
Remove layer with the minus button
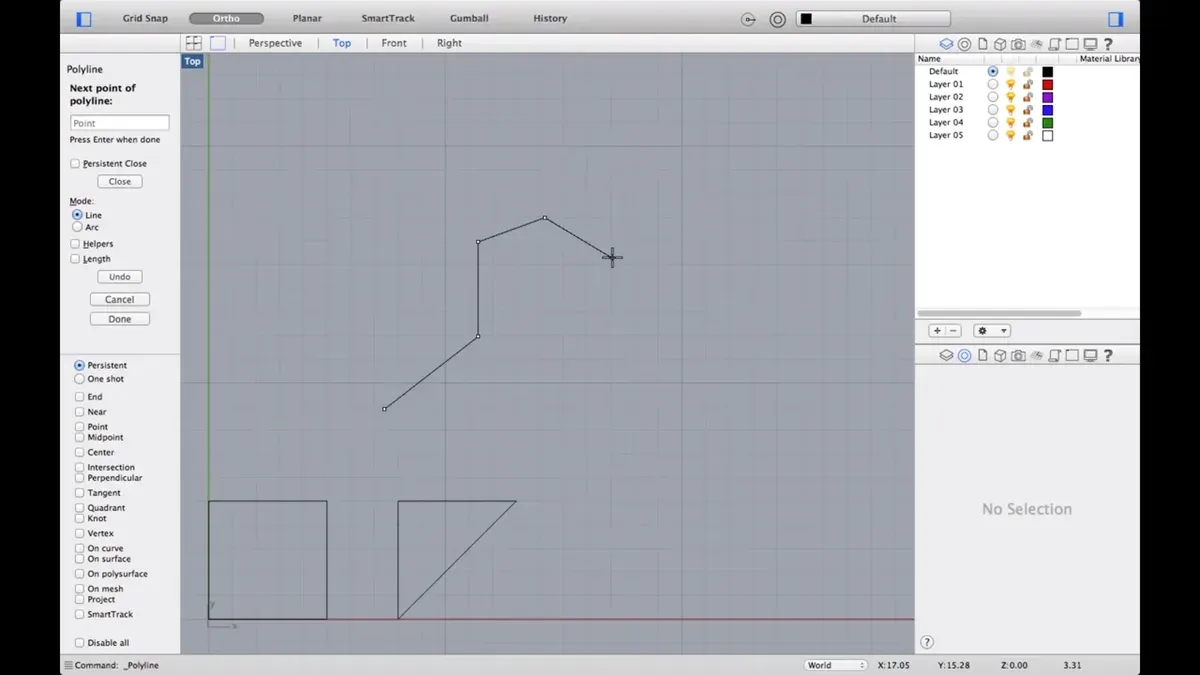click(953, 331)
